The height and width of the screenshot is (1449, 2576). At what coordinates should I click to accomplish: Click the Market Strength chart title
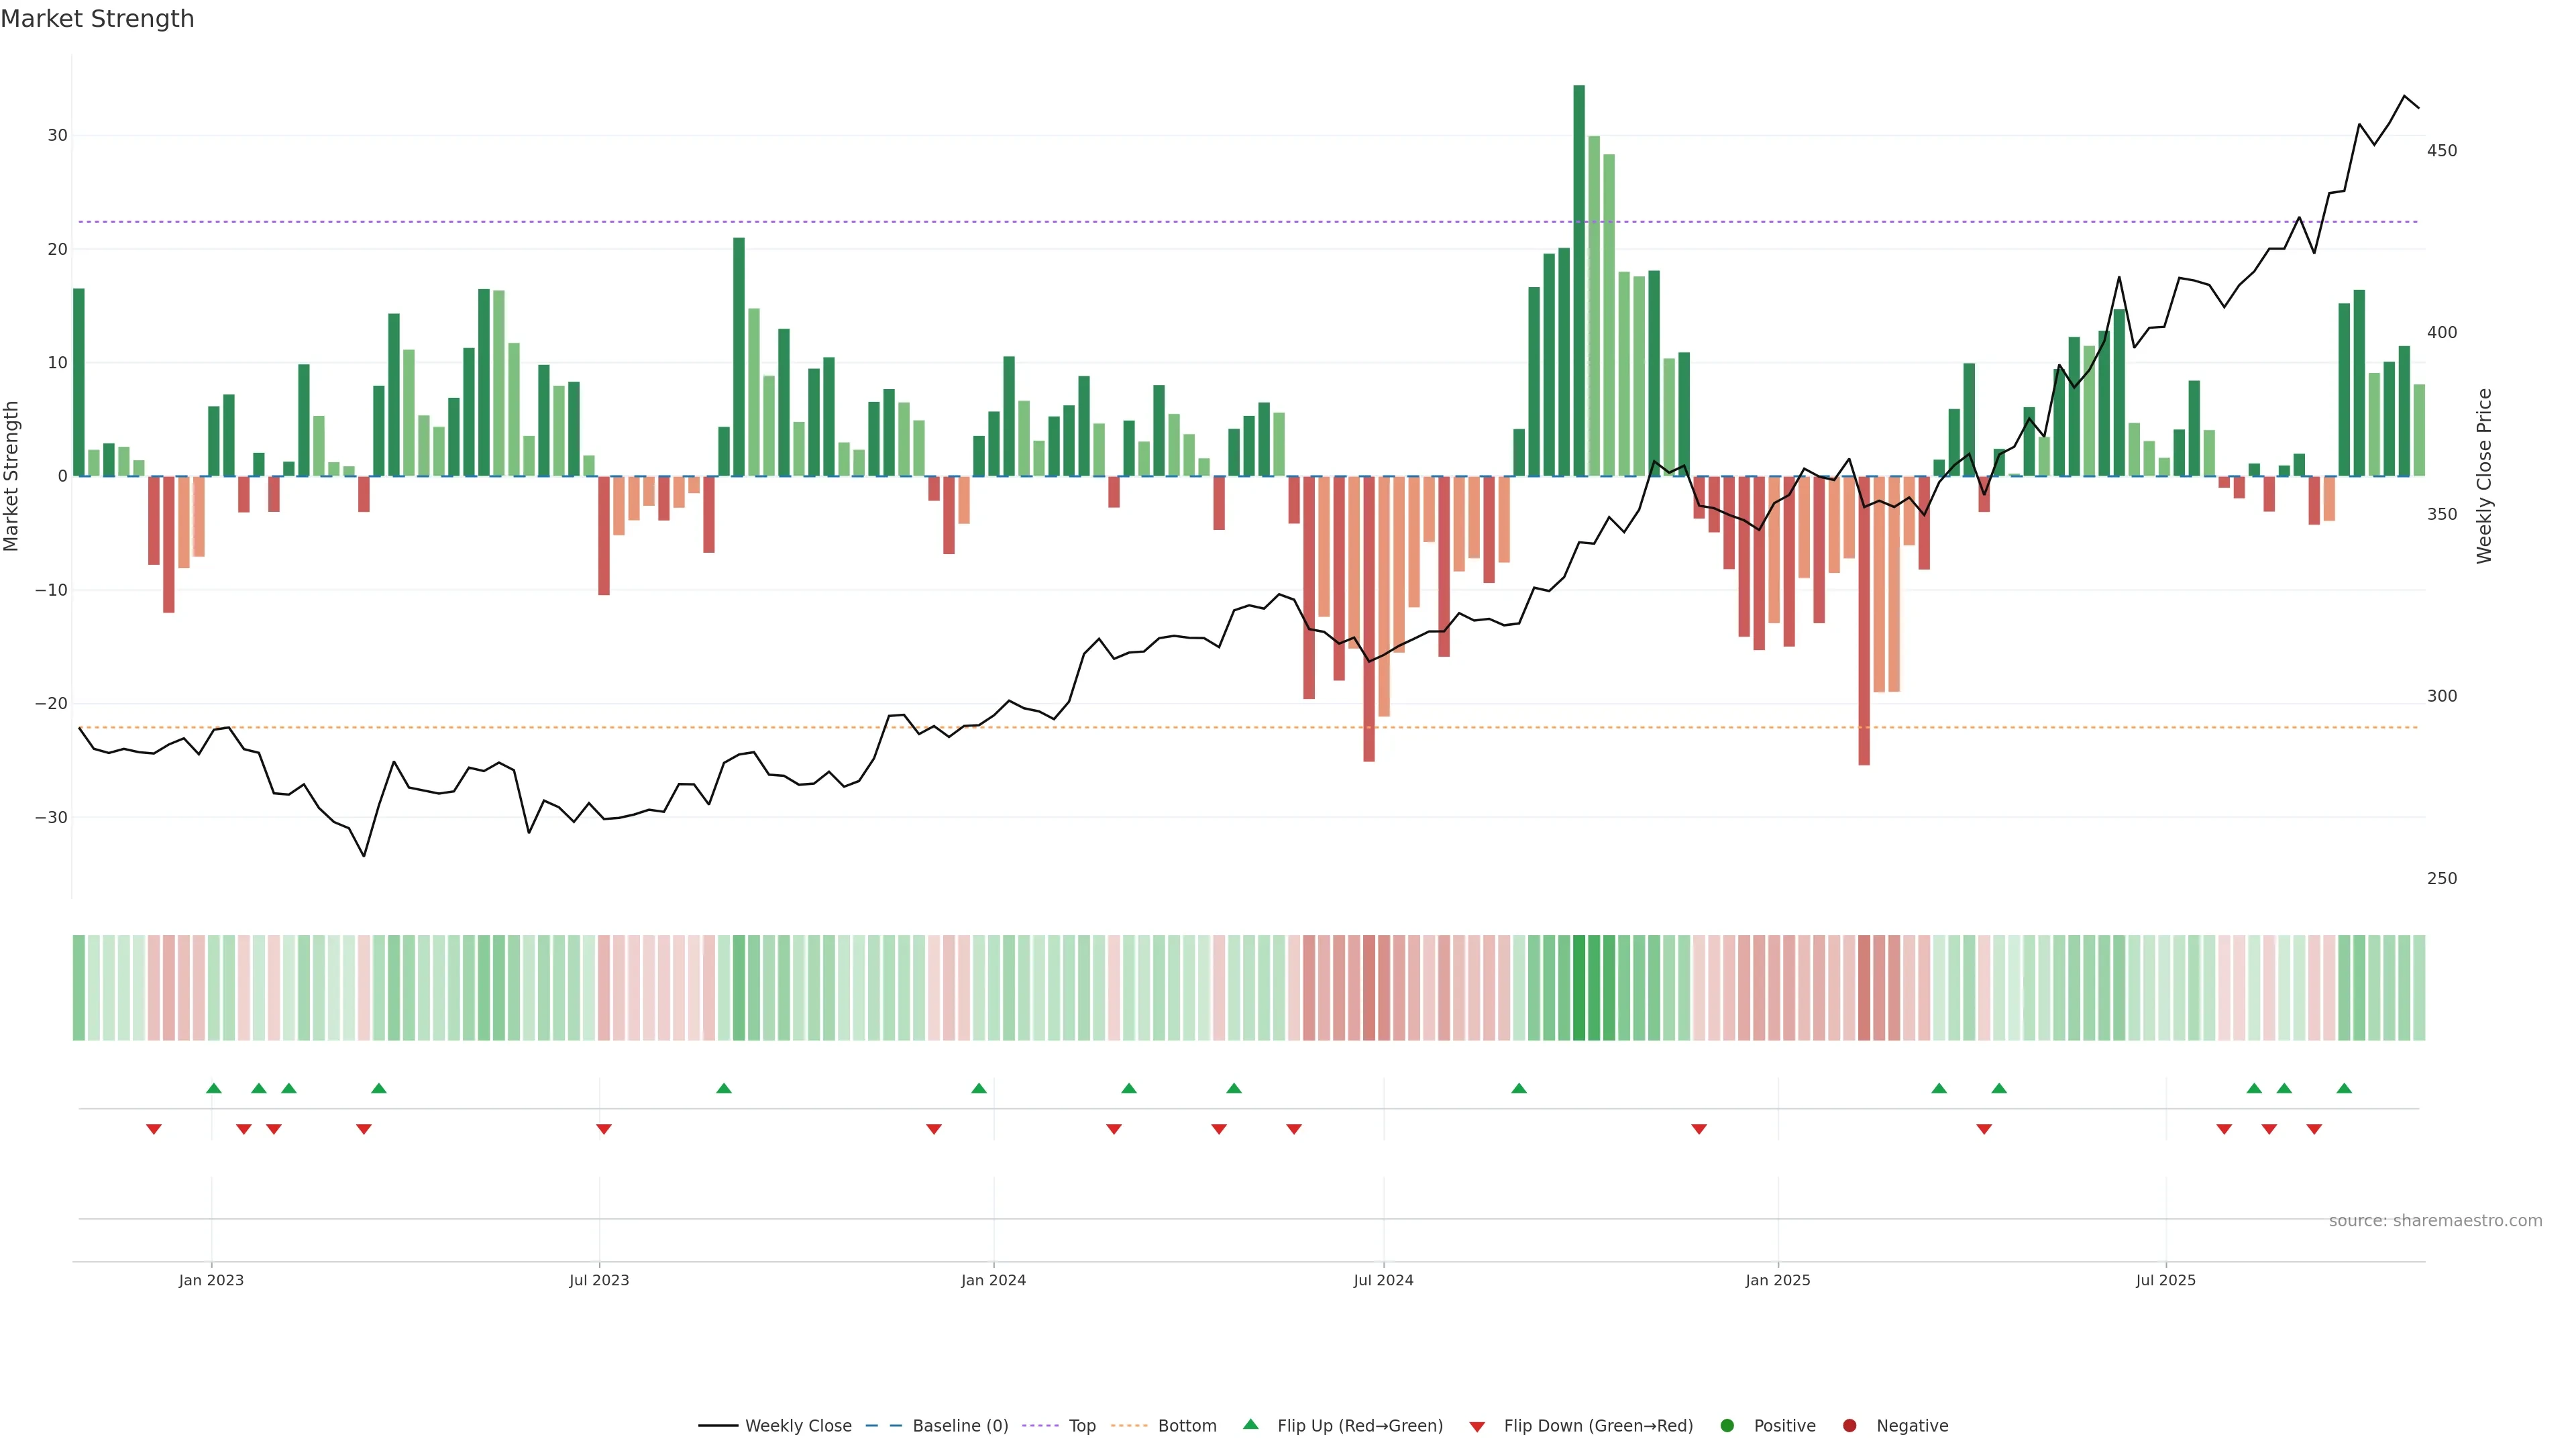tap(97, 19)
